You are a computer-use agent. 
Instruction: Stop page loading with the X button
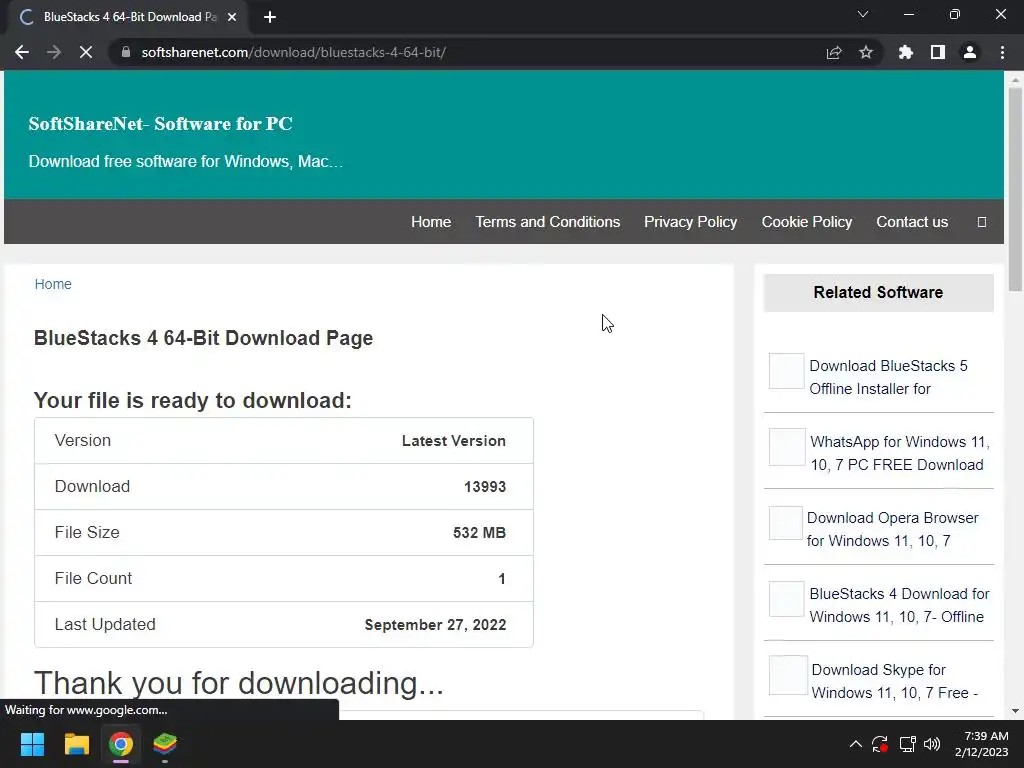tap(86, 52)
